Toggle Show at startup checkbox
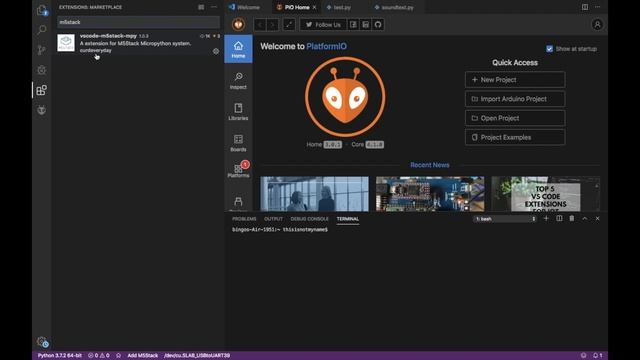 pos(549,49)
